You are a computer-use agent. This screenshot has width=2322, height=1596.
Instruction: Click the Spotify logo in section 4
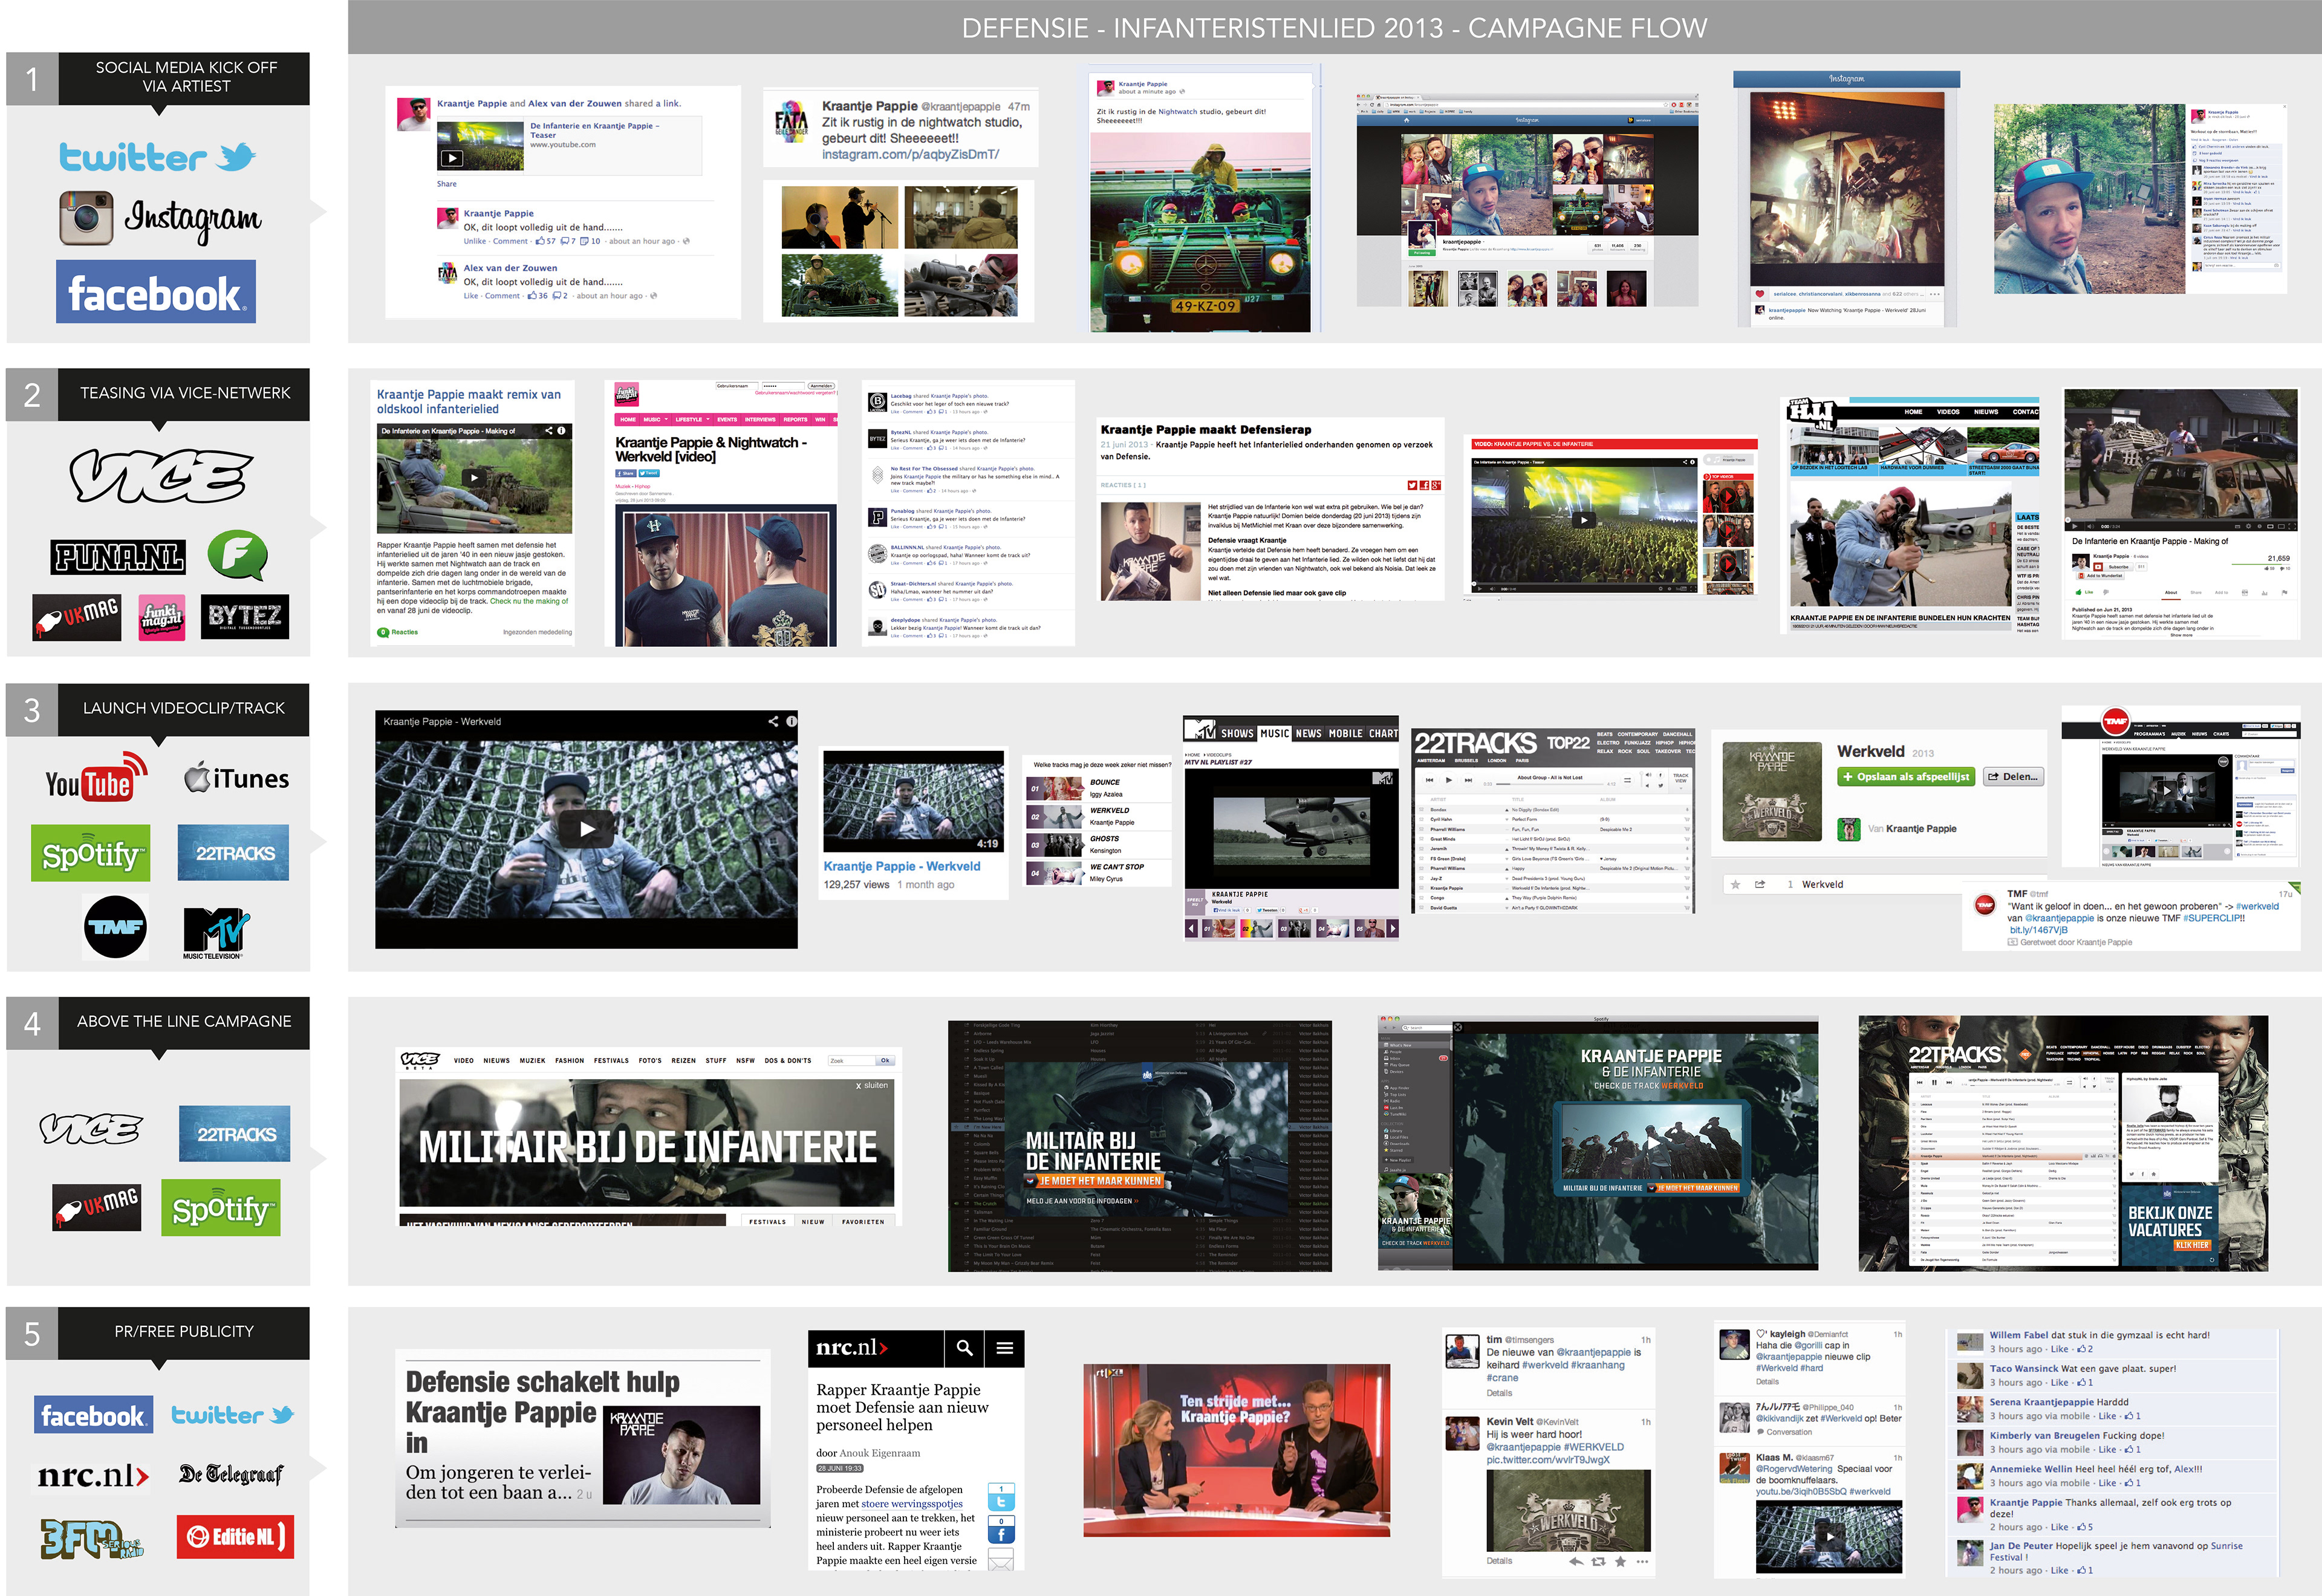tap(221, 1208)
